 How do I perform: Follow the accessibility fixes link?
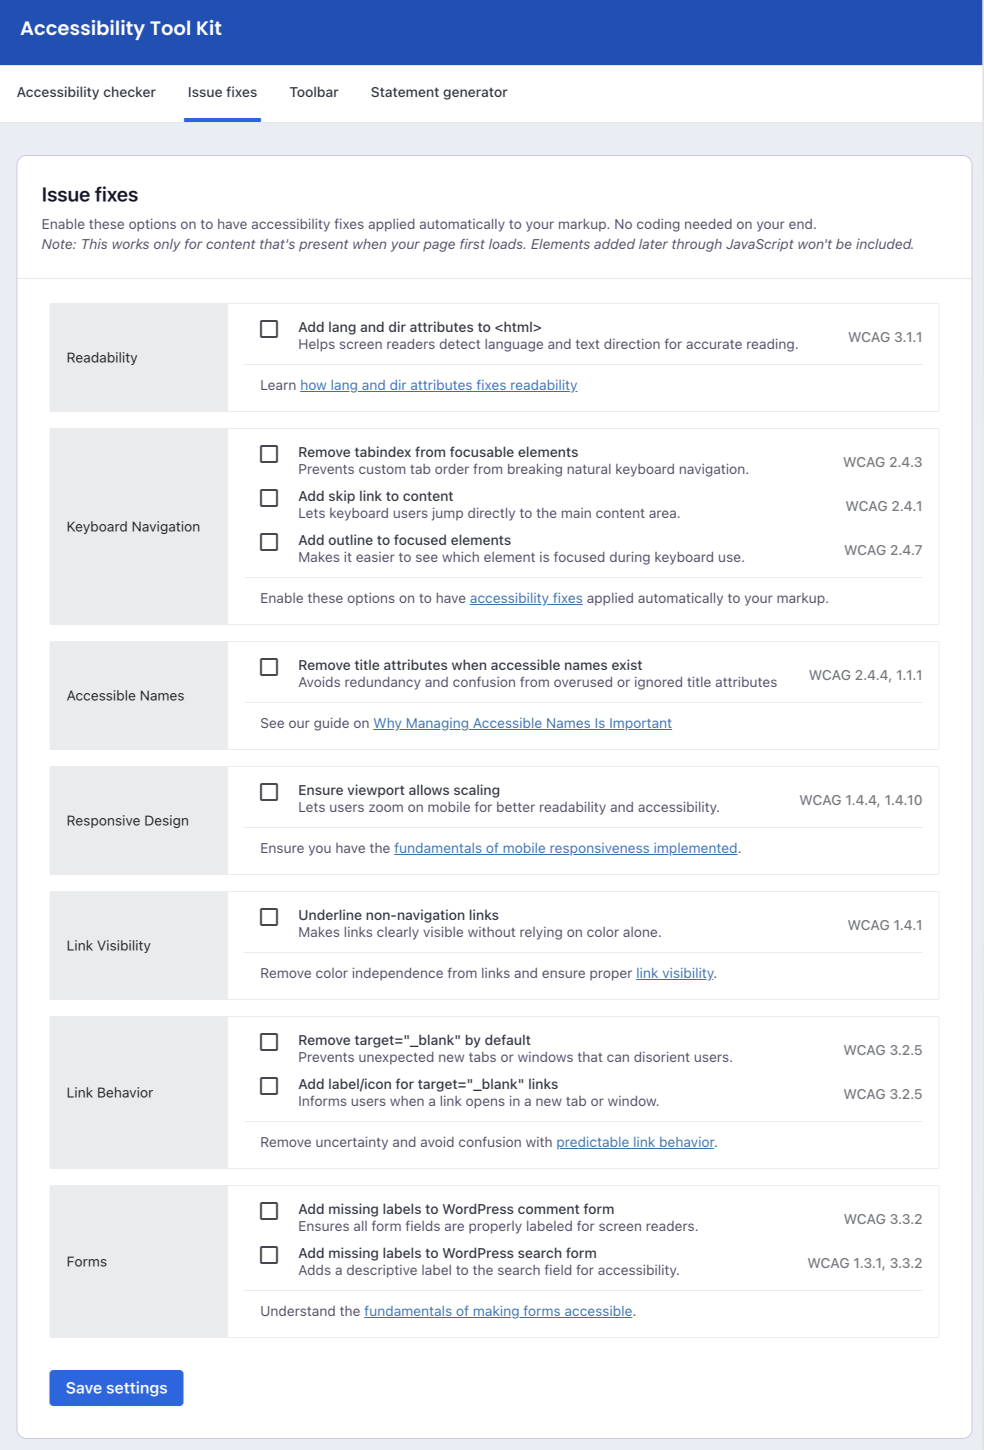click(526, 599)
